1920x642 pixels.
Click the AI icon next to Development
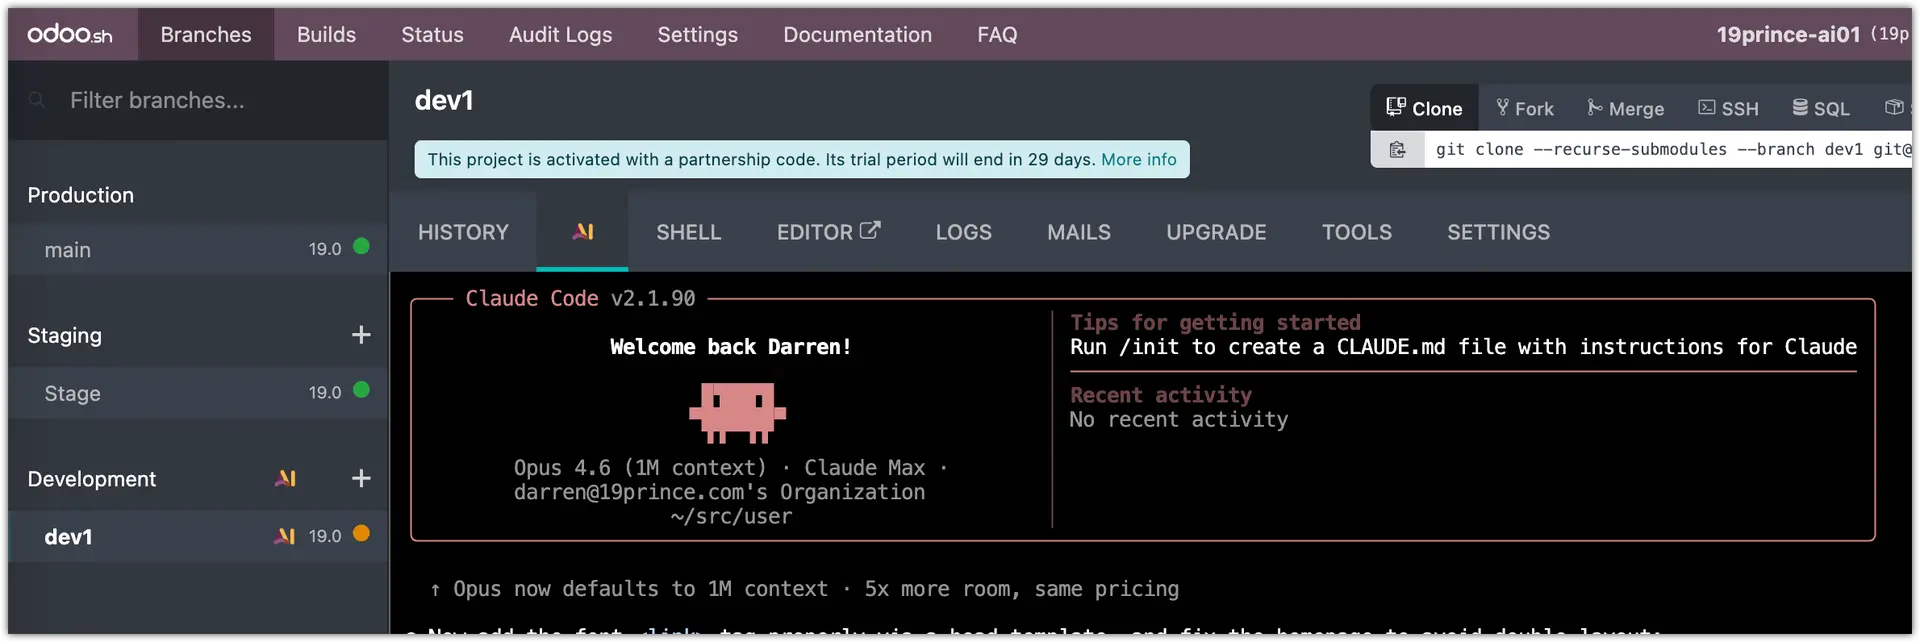coord(286,479)
